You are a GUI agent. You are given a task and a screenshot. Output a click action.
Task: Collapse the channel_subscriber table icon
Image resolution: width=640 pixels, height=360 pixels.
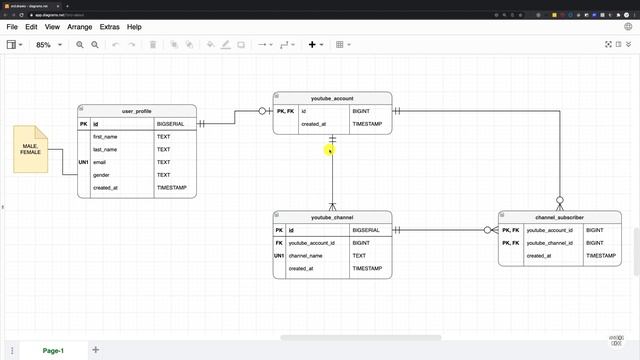coord(502,215)
